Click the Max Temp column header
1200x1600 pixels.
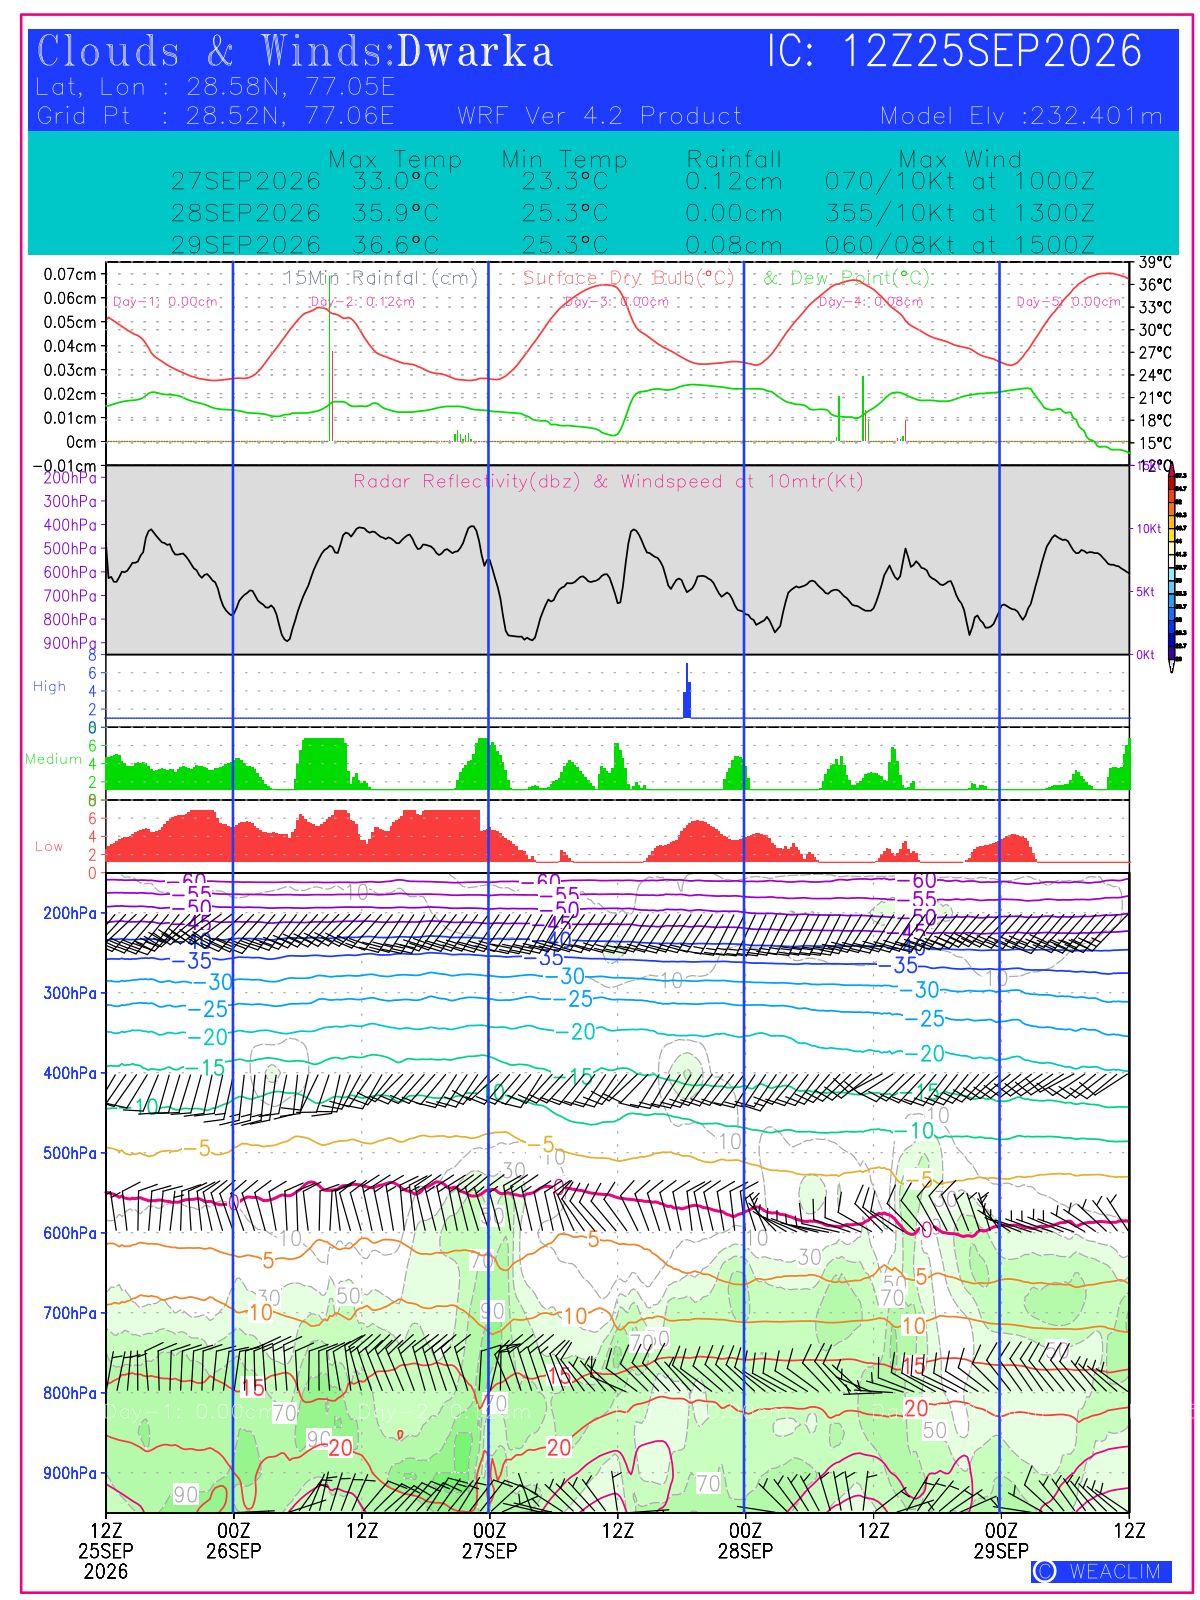pos(395,159)
